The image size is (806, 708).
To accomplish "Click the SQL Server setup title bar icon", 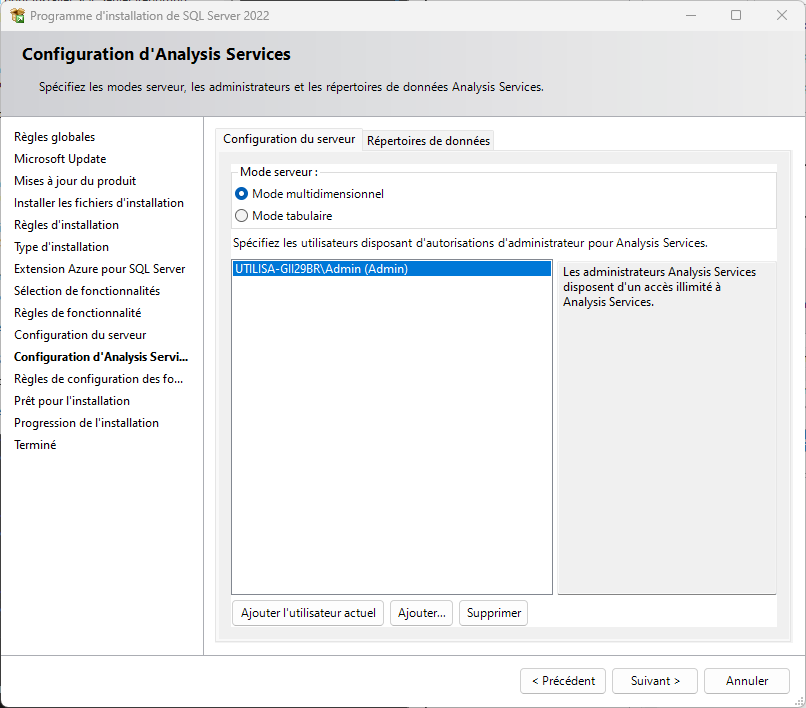I will tap(17, 16).
